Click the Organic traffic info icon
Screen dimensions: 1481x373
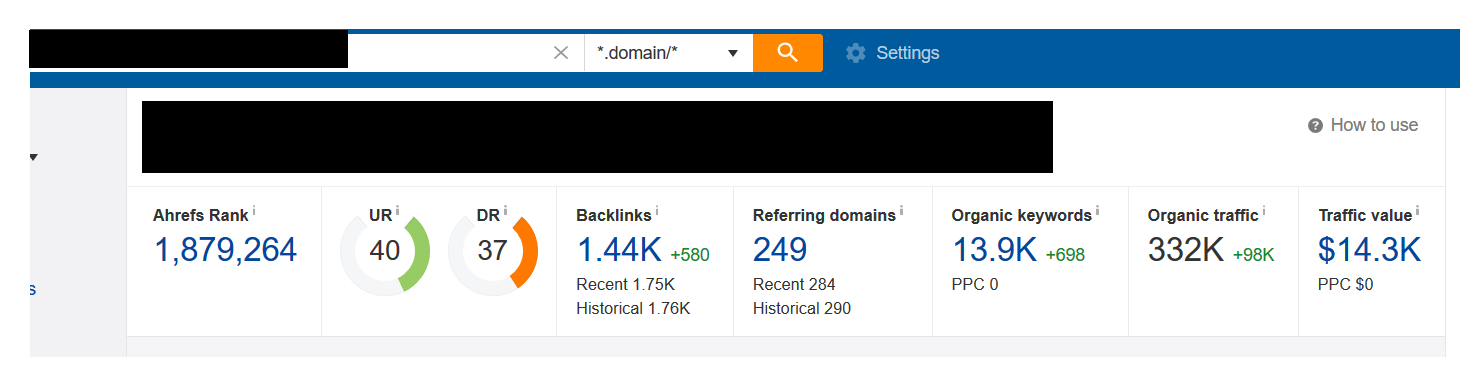1263,211
